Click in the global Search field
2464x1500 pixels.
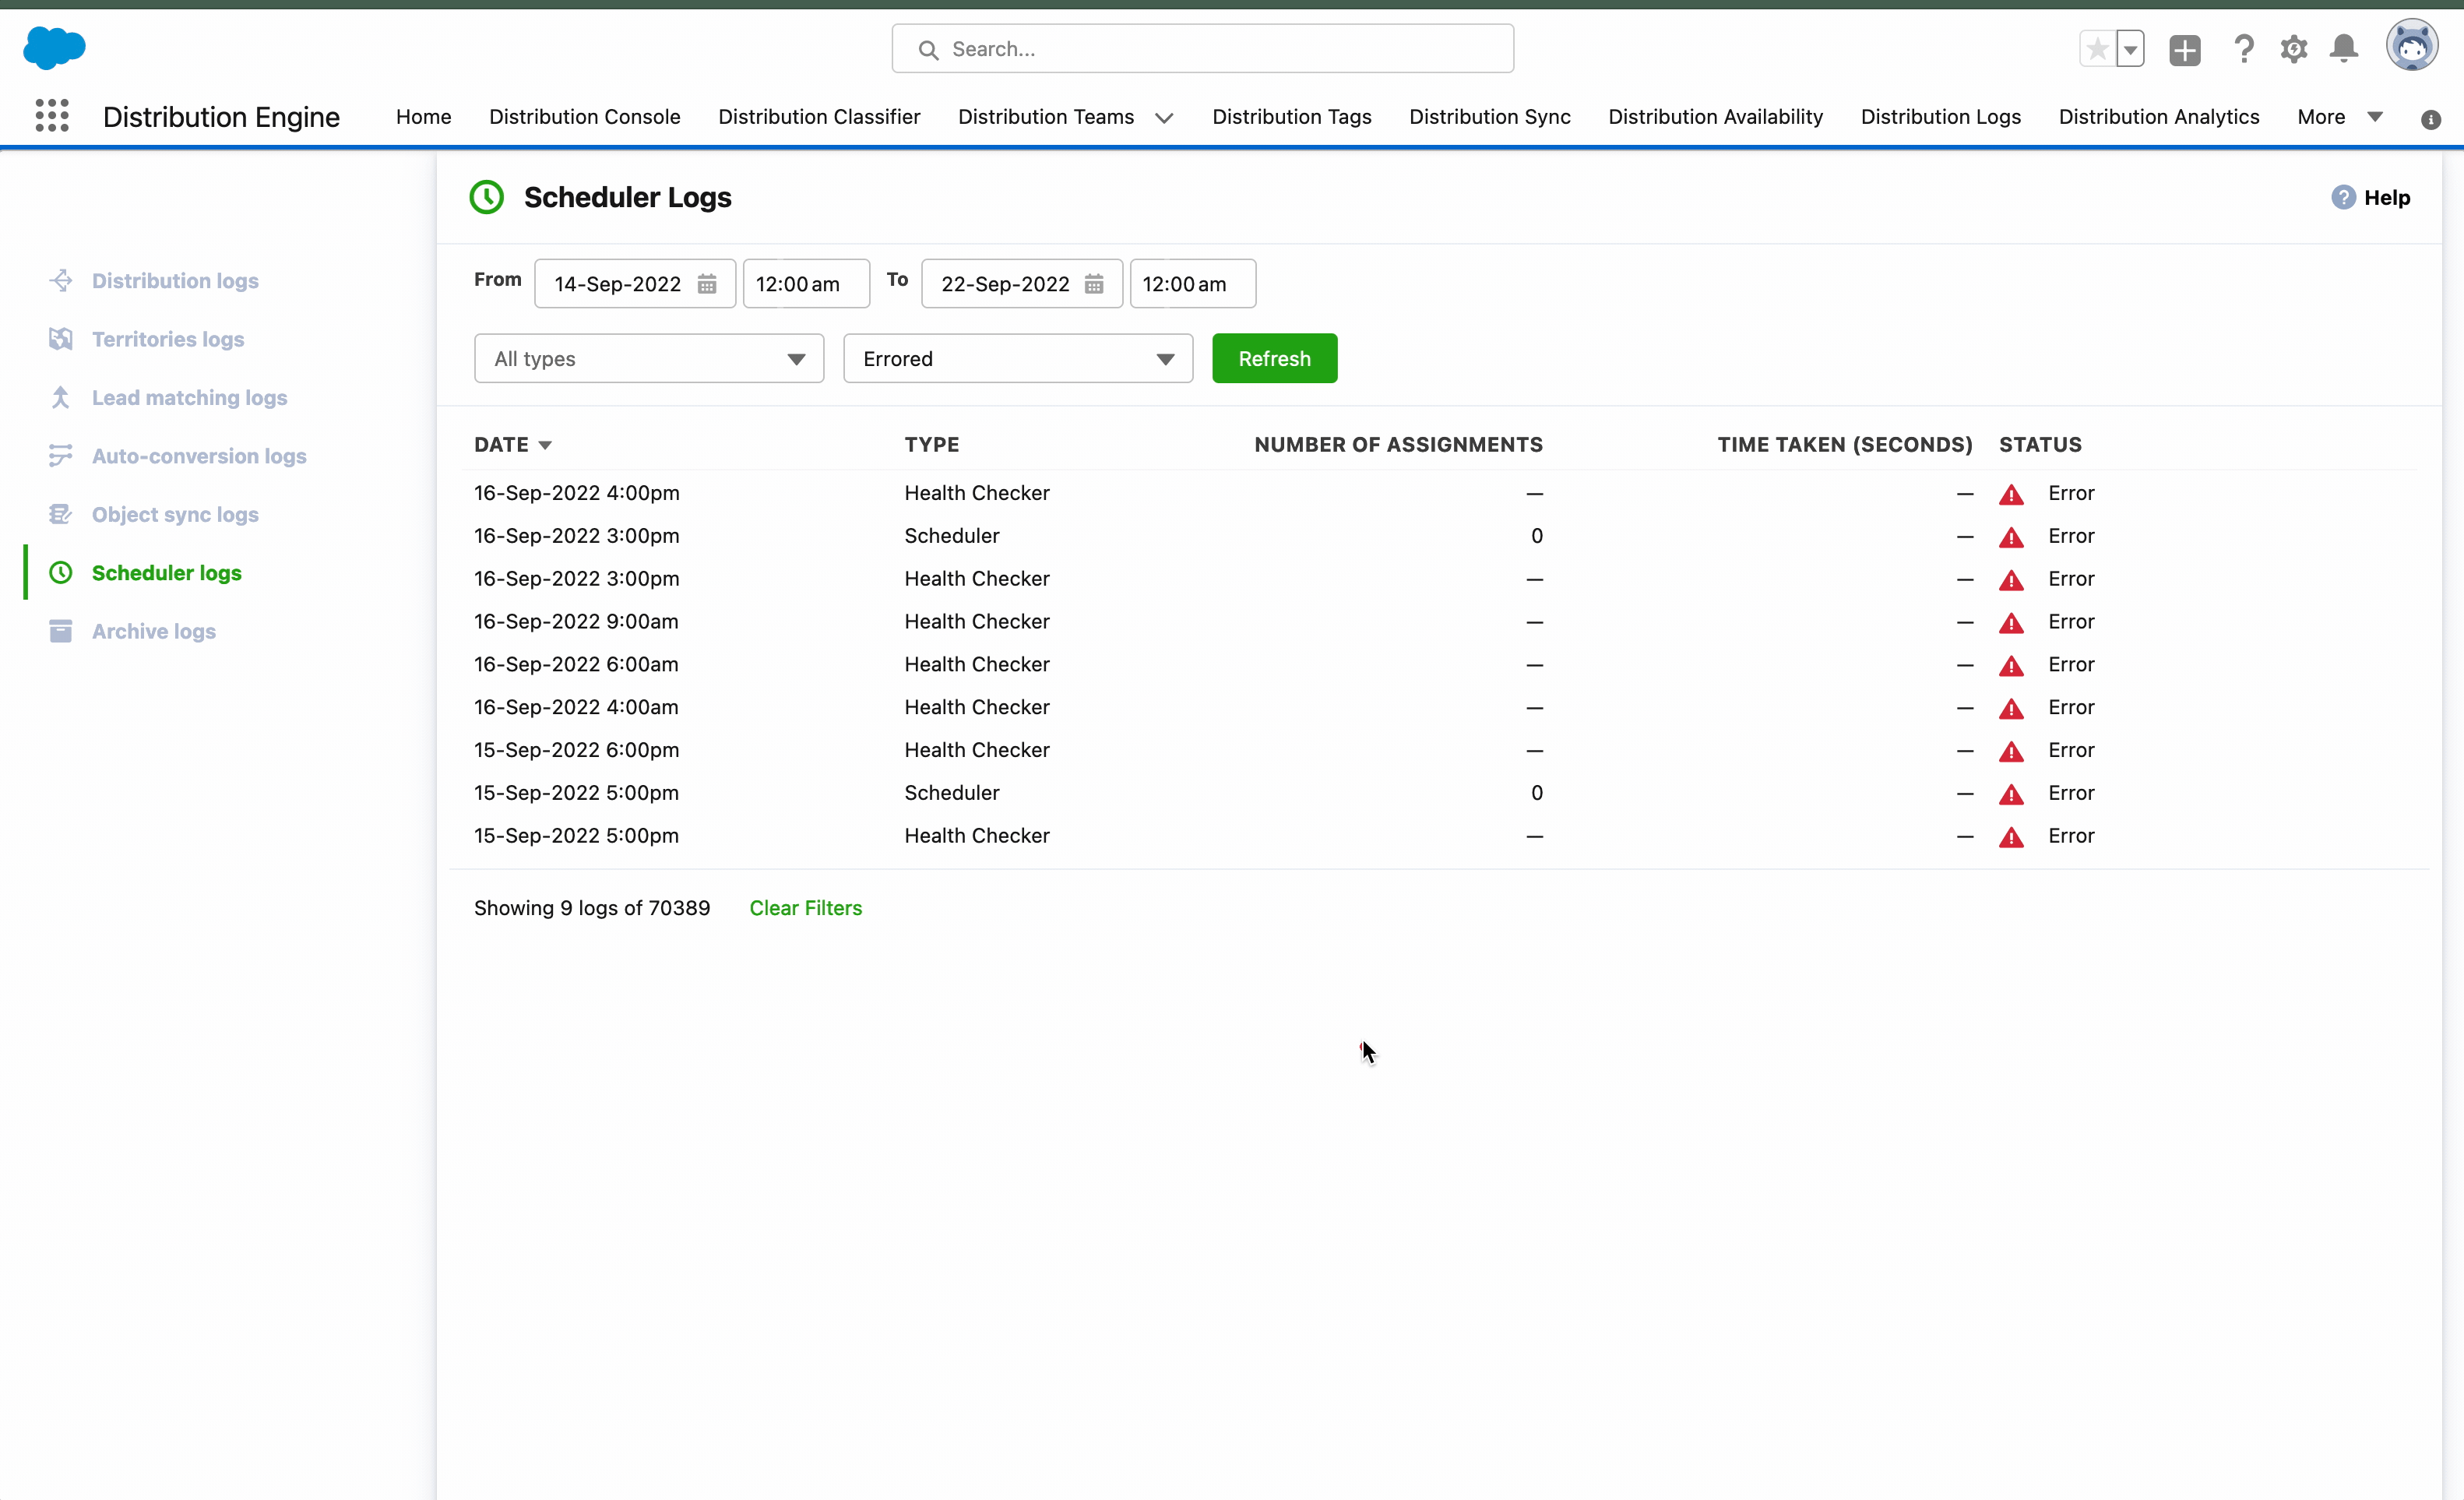(x=1202, y=49)
